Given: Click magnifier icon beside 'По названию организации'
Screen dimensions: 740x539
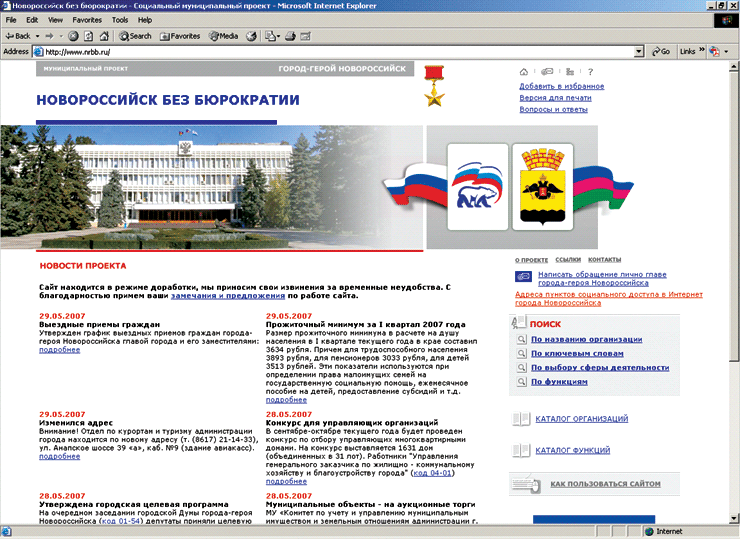Looking at the screenshot, I should [521, 339].
